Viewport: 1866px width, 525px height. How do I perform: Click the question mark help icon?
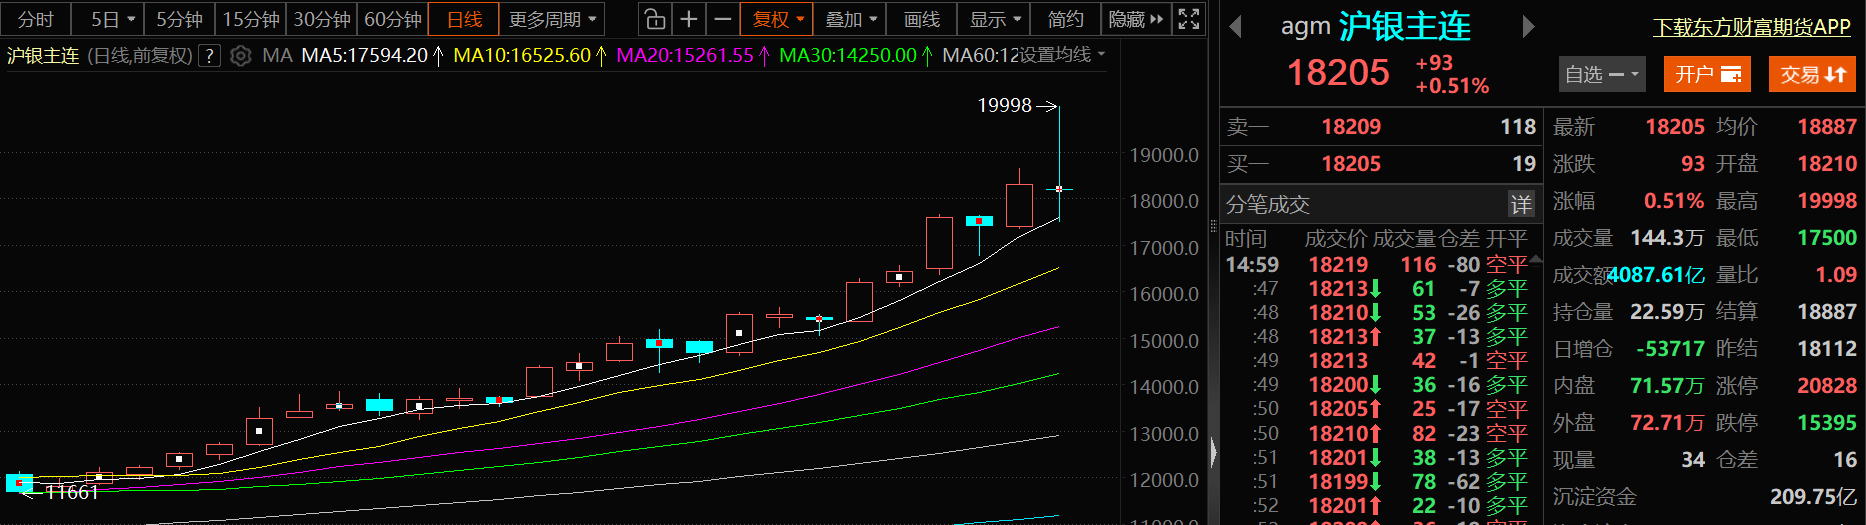tap(209, 56)
